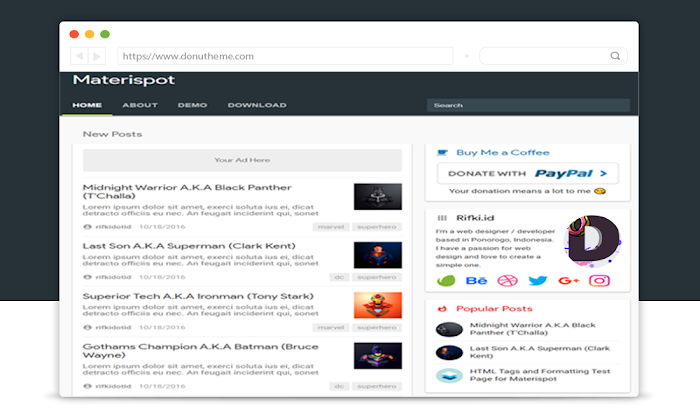Click the bars icon beside Rifki.id
This screenshot has height=420, width=700.
coord(442,218)
